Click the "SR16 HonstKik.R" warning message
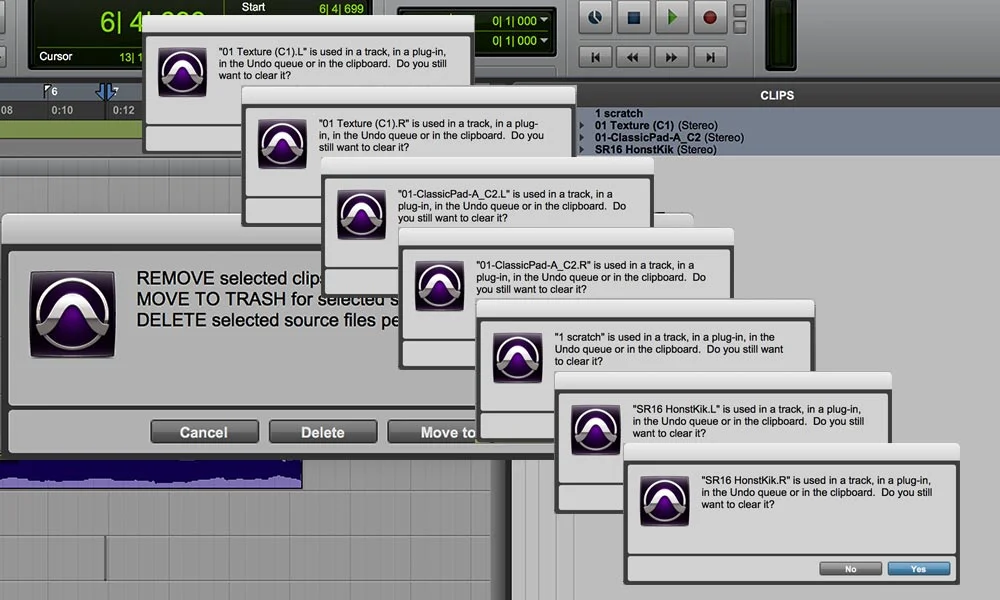 pyautogui.click(x=816, y=492)
